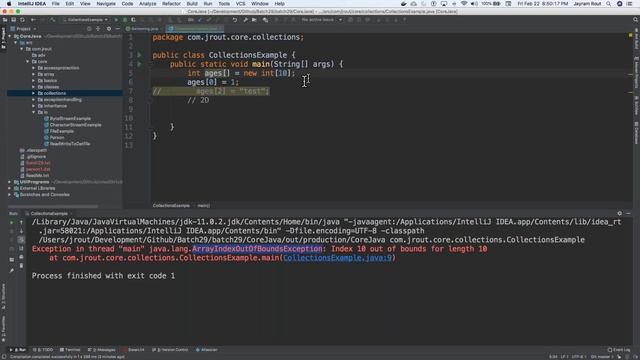Viewport: 640px width, 360px height.
Task: Click the collapse-all icon in Project panel
Action: click(x=98, y=29)
